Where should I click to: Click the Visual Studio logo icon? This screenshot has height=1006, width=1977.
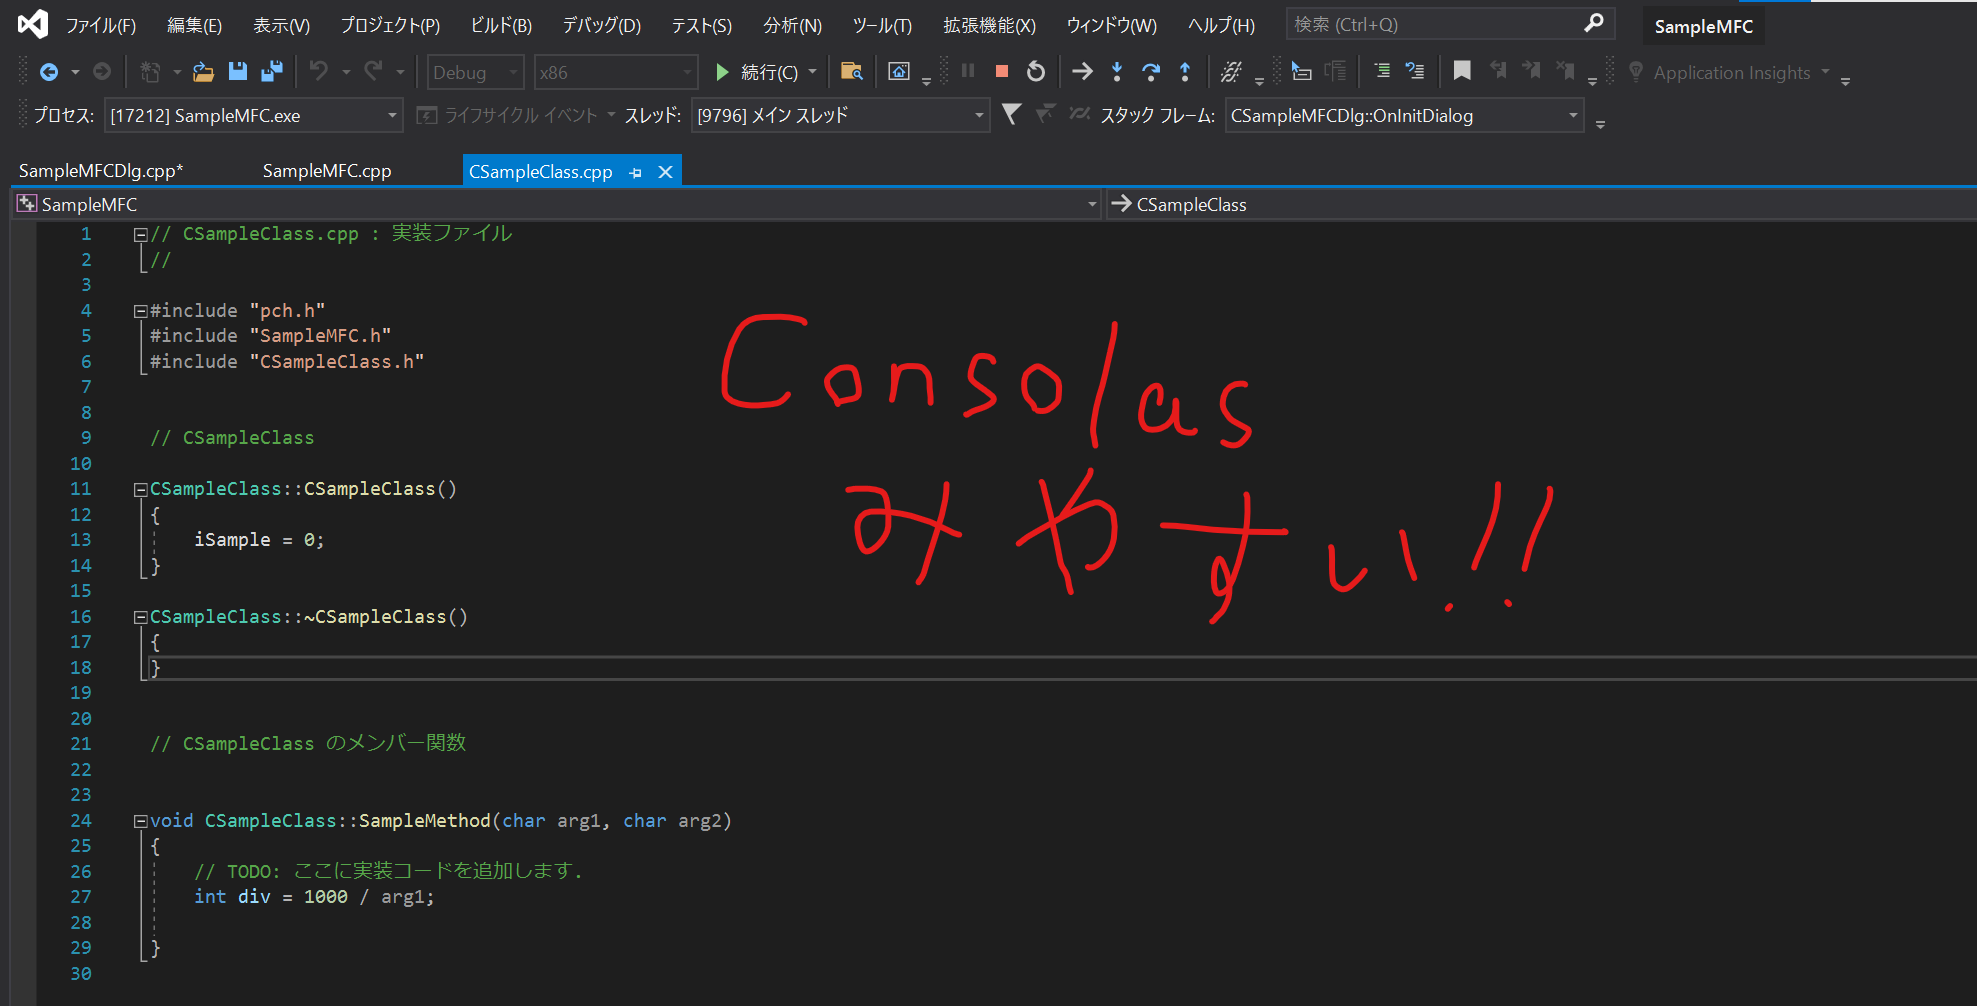(33, 24)
